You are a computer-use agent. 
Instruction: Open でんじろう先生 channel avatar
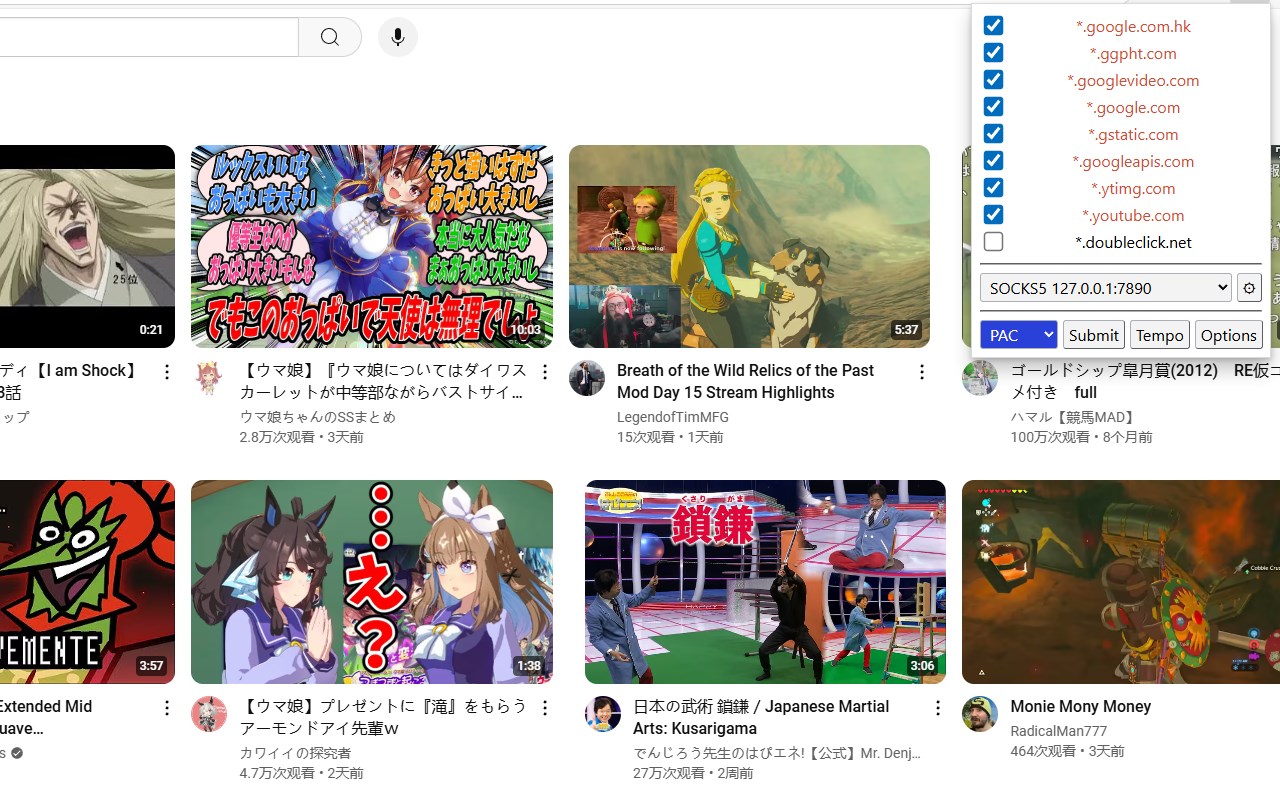[603, 714]
